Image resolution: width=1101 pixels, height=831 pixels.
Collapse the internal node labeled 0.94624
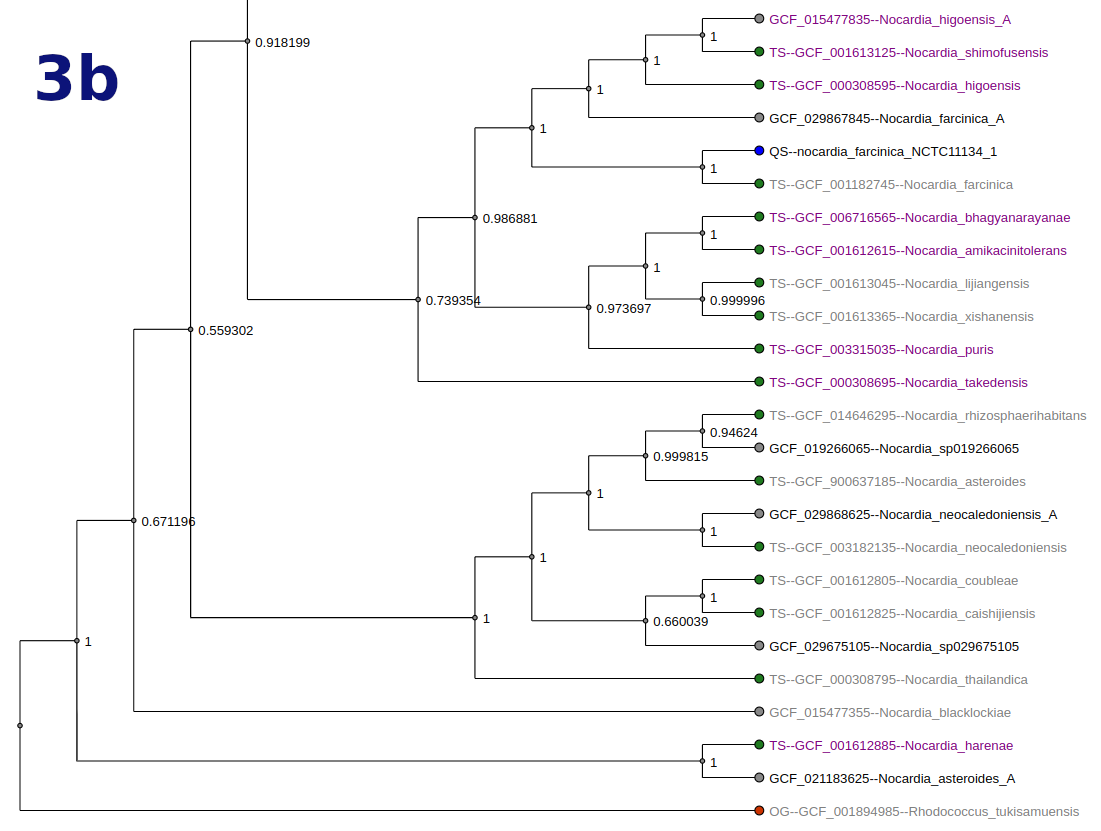tap(702, 431)
